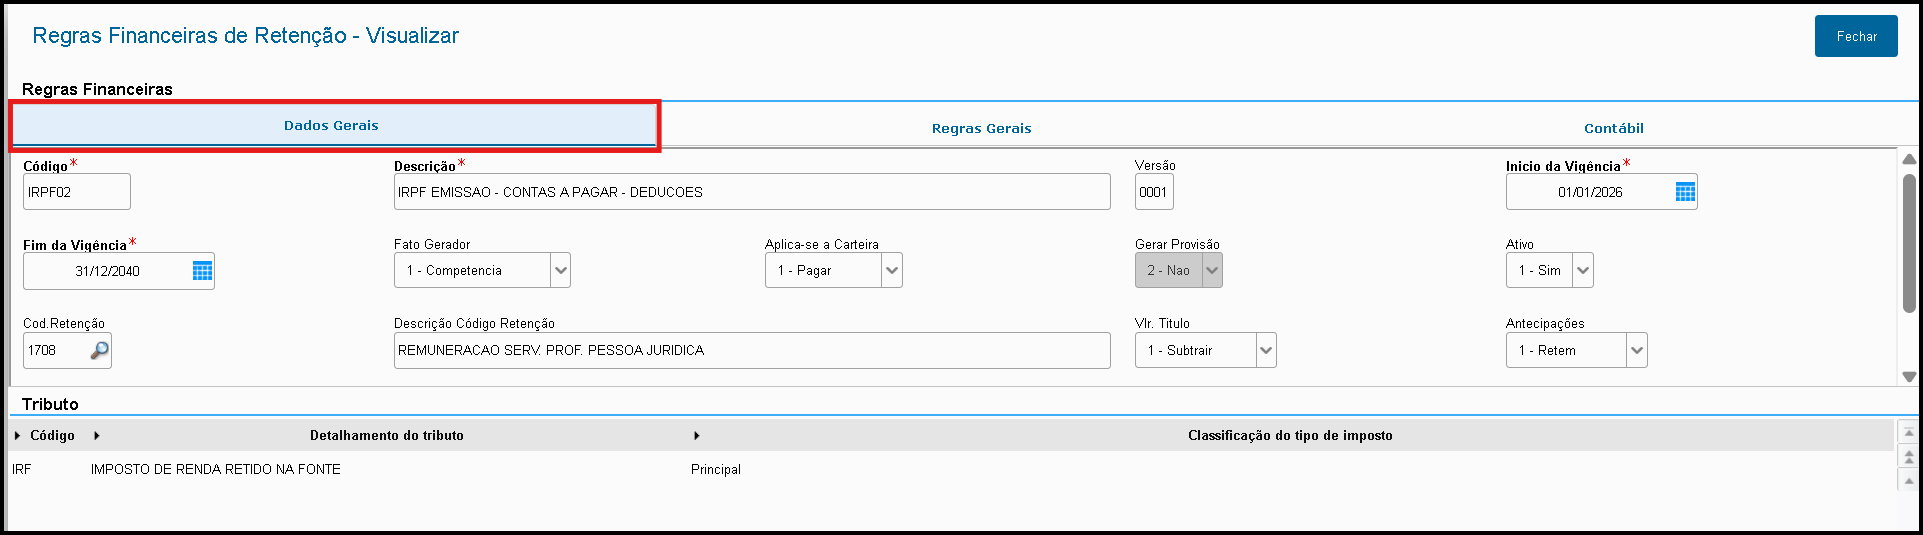Click the Fechar button
Image resolution: width=1923 pixels, height=535 pixels.
click(x=1855, y=36)
